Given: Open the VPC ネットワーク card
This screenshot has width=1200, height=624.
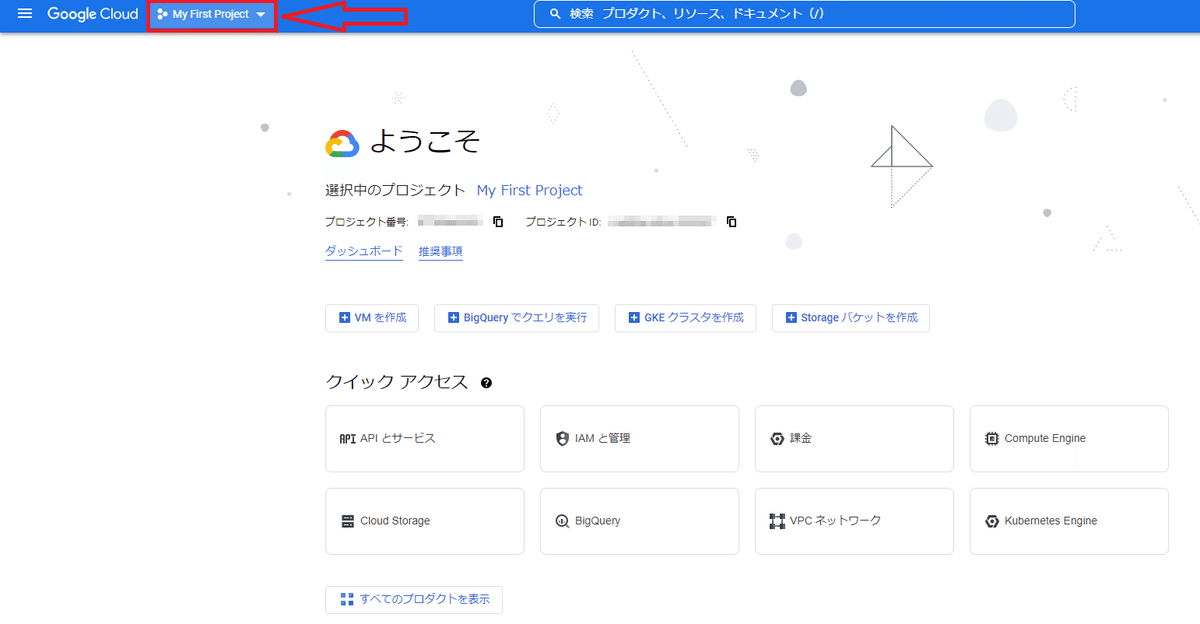Looking at the screenshot, I should pyautogui.click(x=855, y=521).
